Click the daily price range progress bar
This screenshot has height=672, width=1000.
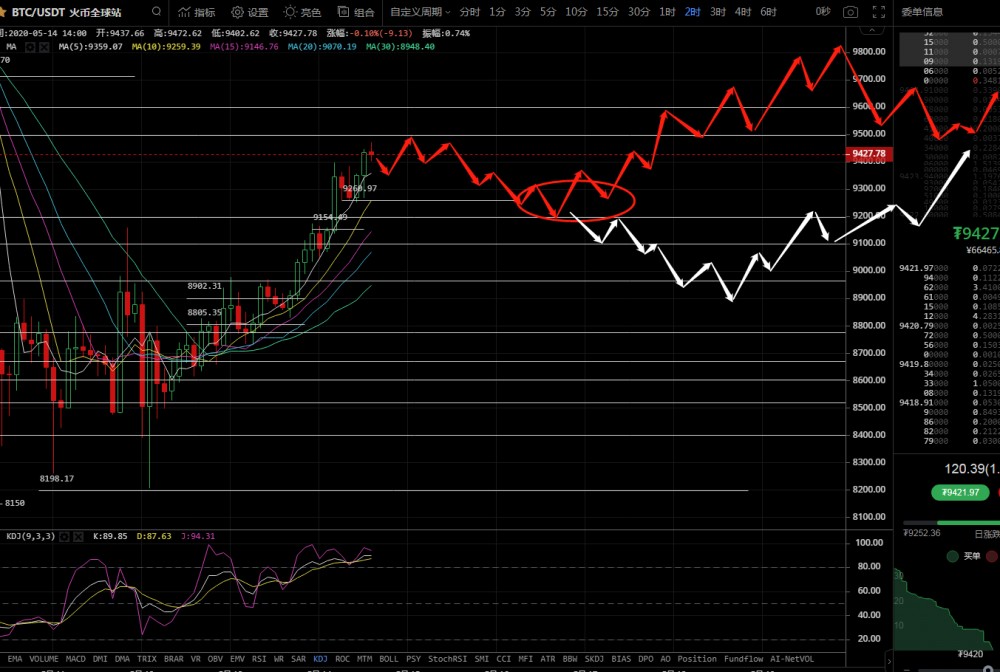coord(950,522)
